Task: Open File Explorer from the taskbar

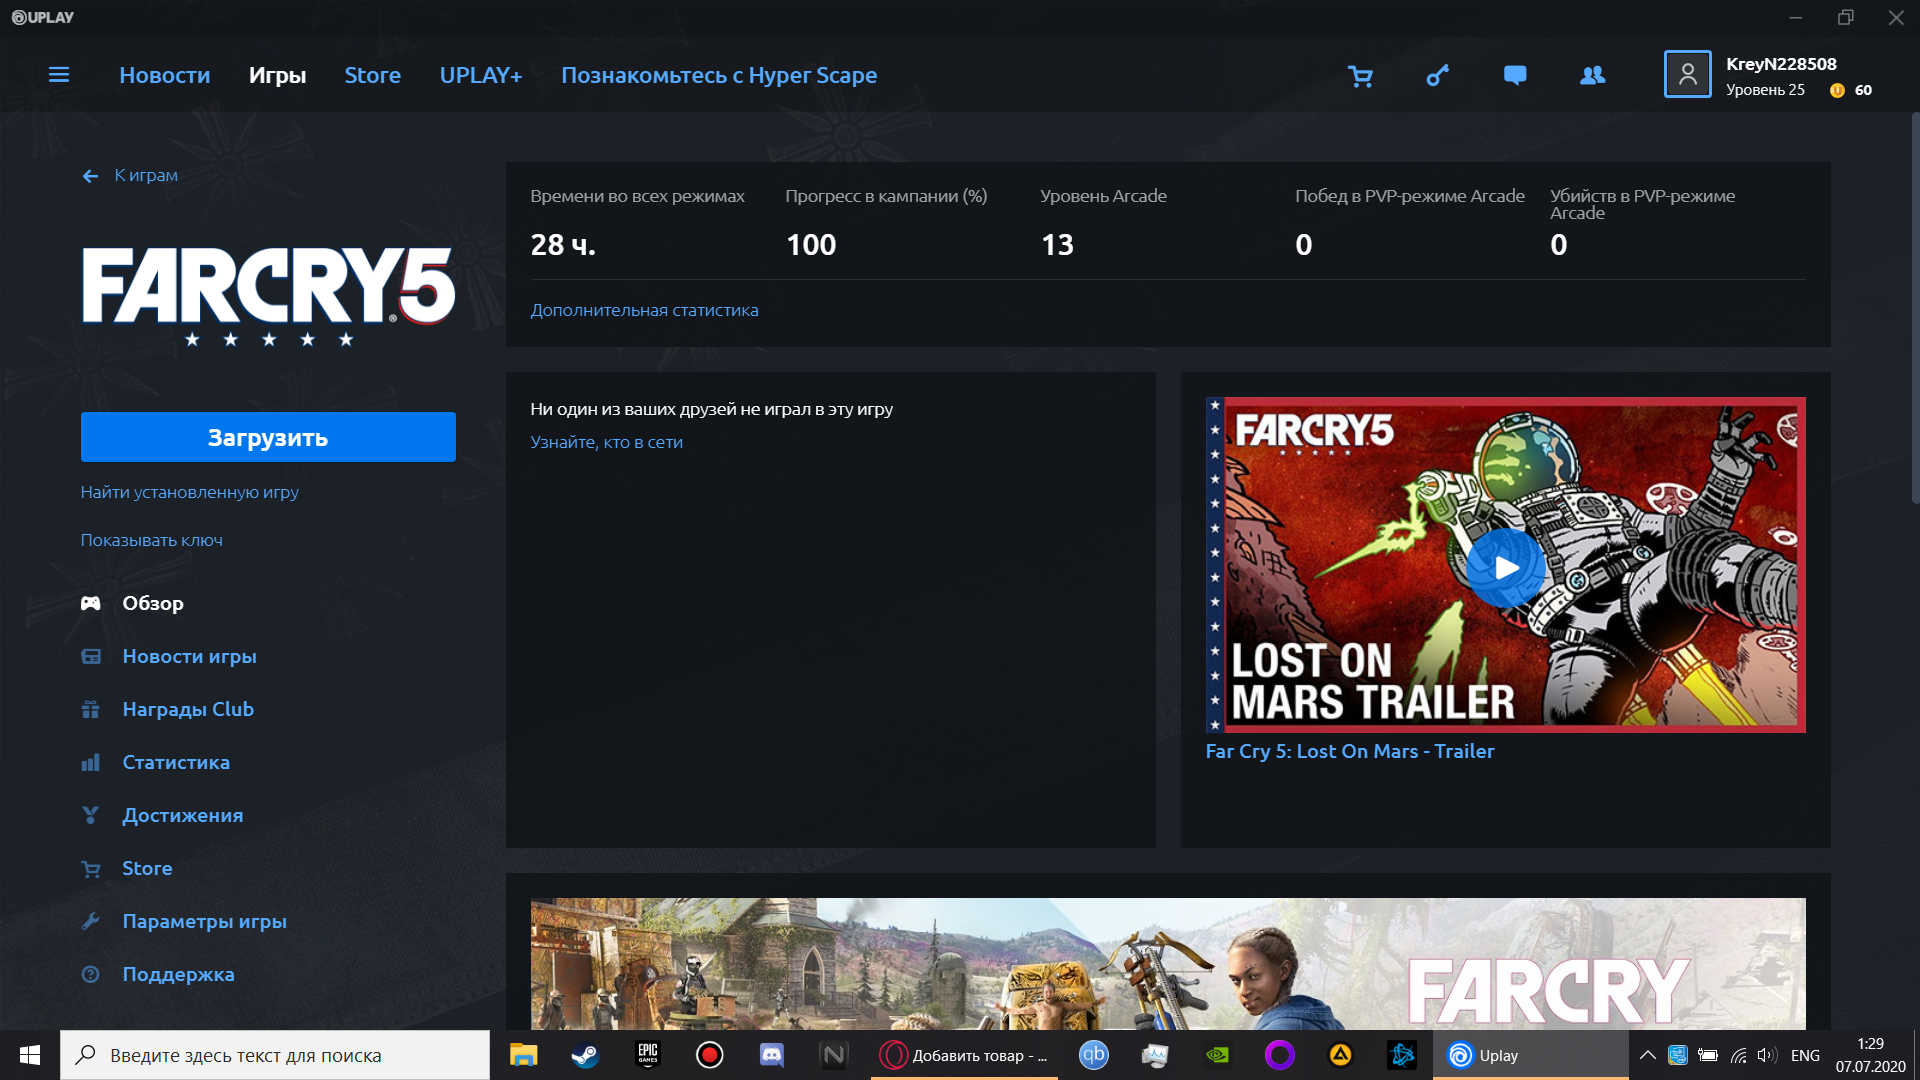Action: (523, 1055)
